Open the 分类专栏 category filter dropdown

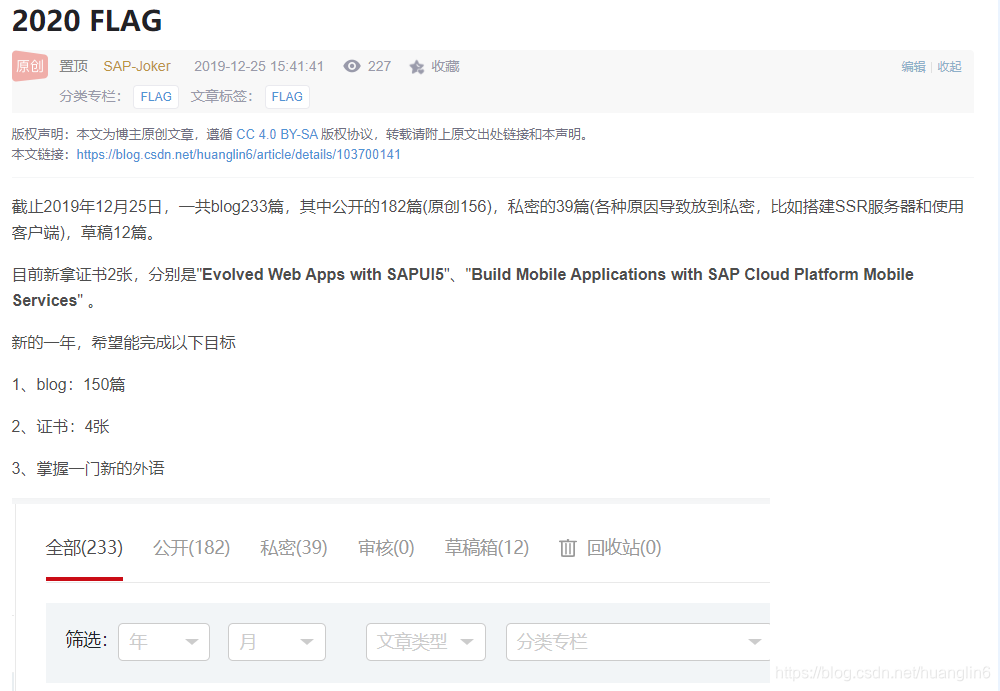pos(638,642)
